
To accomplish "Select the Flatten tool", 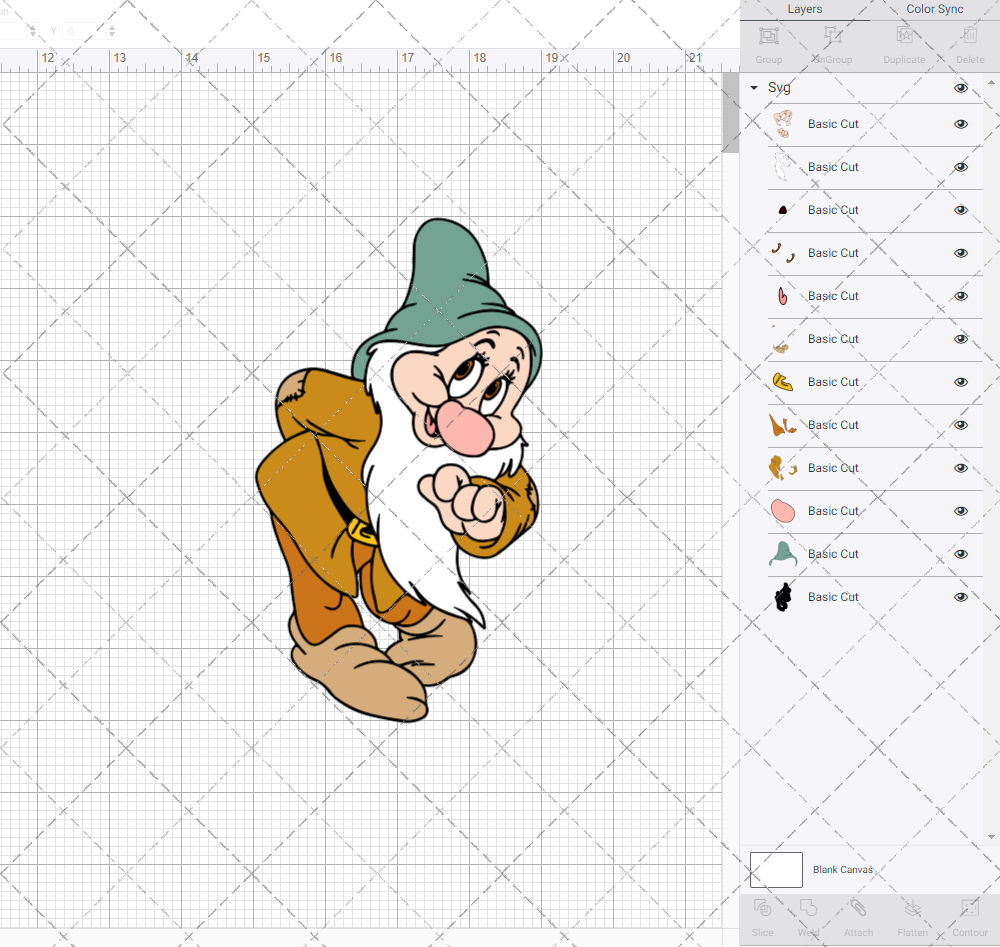I will (913, 908).
